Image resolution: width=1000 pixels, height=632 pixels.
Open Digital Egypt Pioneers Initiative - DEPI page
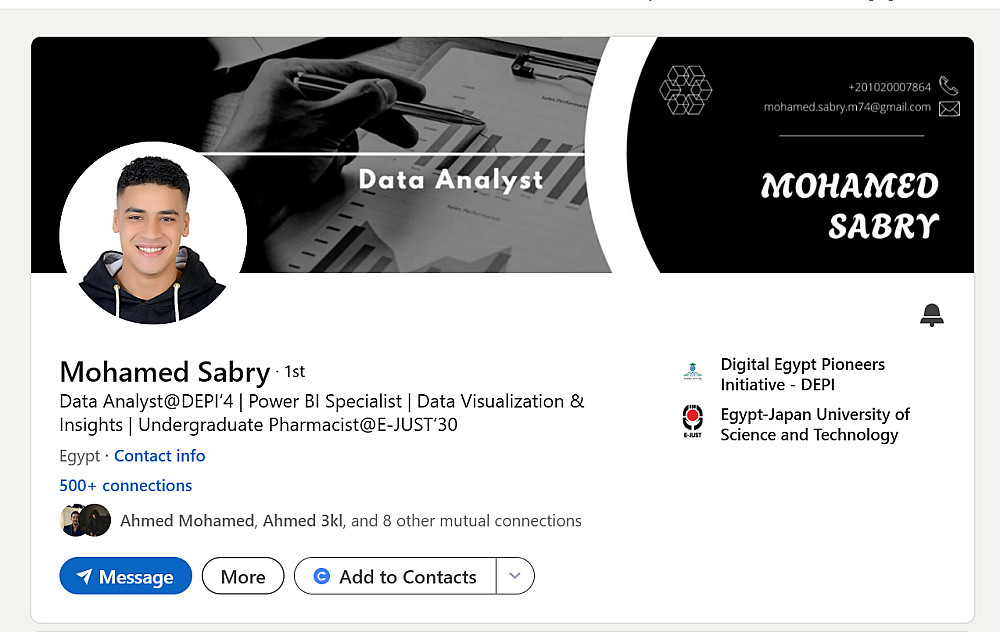click(802, 374)
